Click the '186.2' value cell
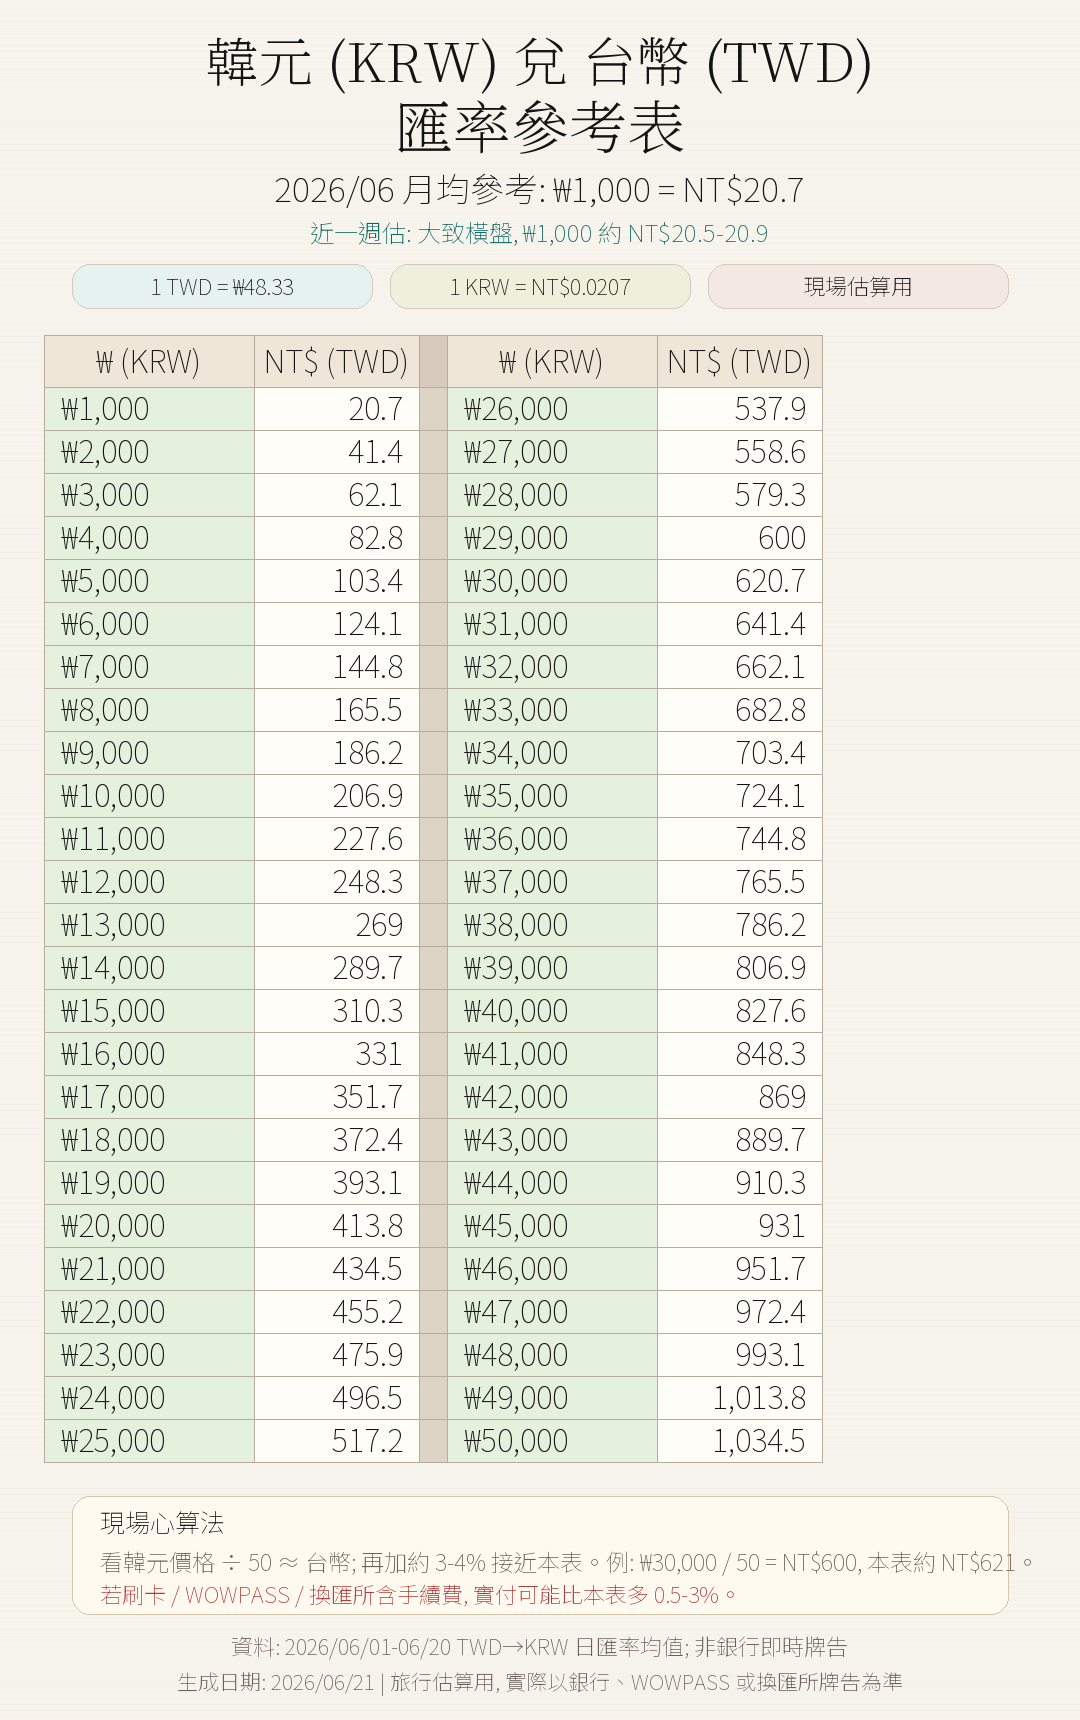The width and height of the screenshot is (1080, 1720). click(336, 753)
